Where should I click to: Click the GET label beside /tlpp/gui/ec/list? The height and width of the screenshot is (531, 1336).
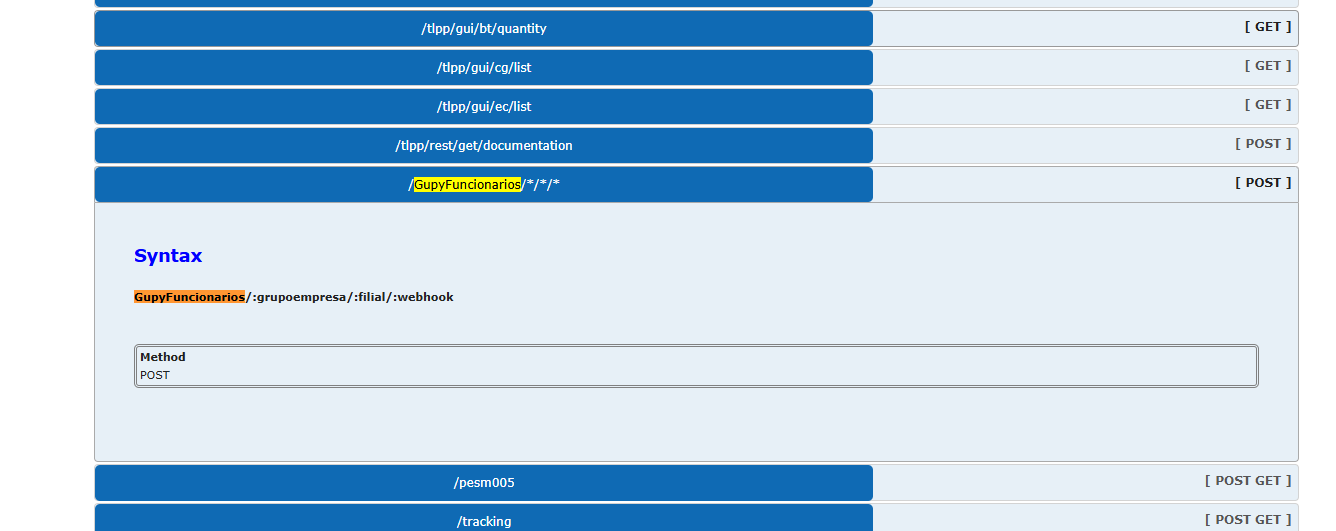[x=1267, y=105]
